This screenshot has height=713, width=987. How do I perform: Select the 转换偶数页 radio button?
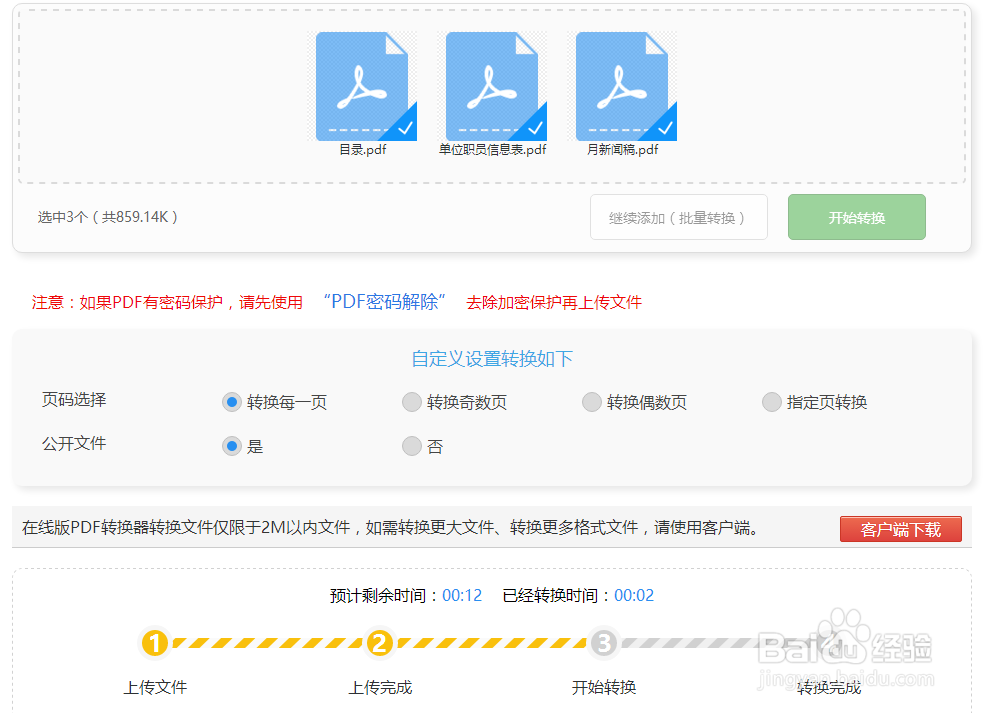[591, 401]
